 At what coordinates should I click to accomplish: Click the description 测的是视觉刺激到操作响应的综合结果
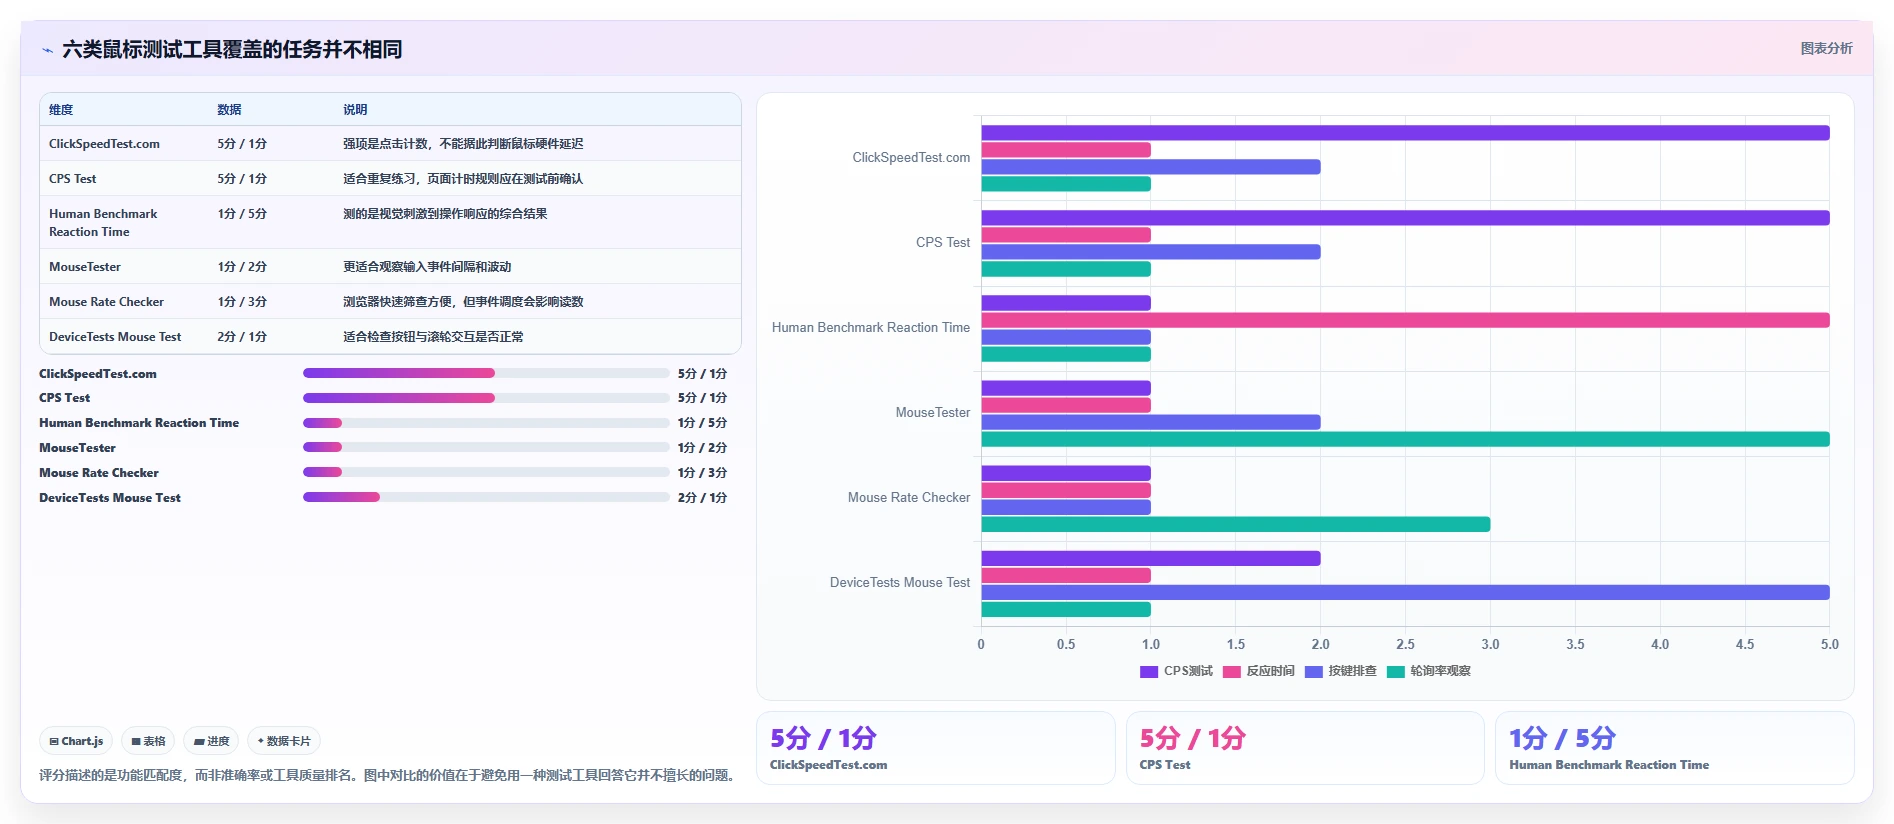[x=445, y=214]
